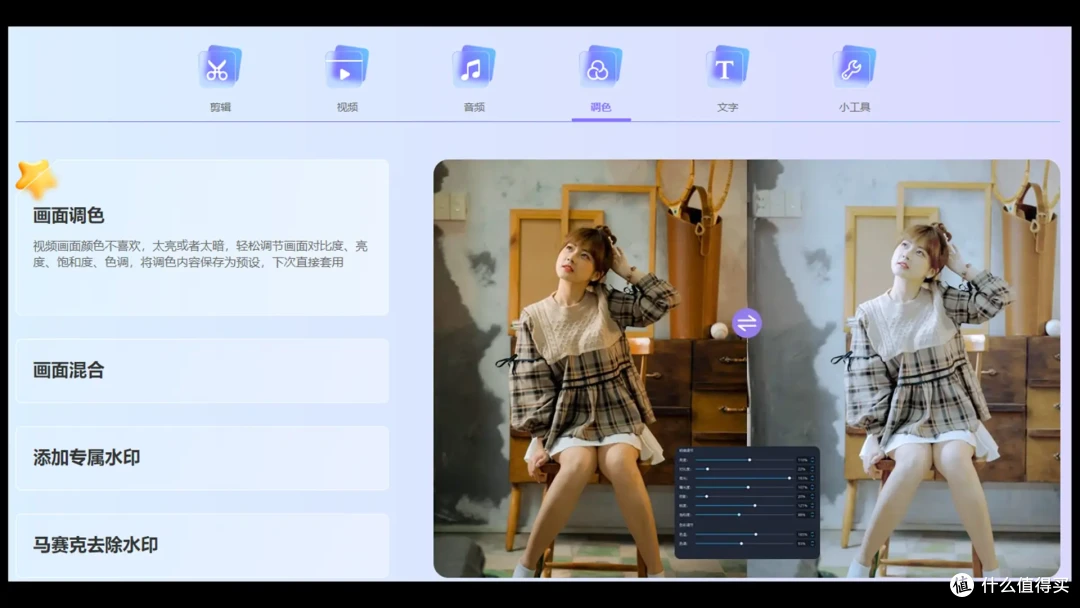Click the yellow star on 画面调色 card
The width and height of the screenshot is (1080, 608).
[36, 179]
